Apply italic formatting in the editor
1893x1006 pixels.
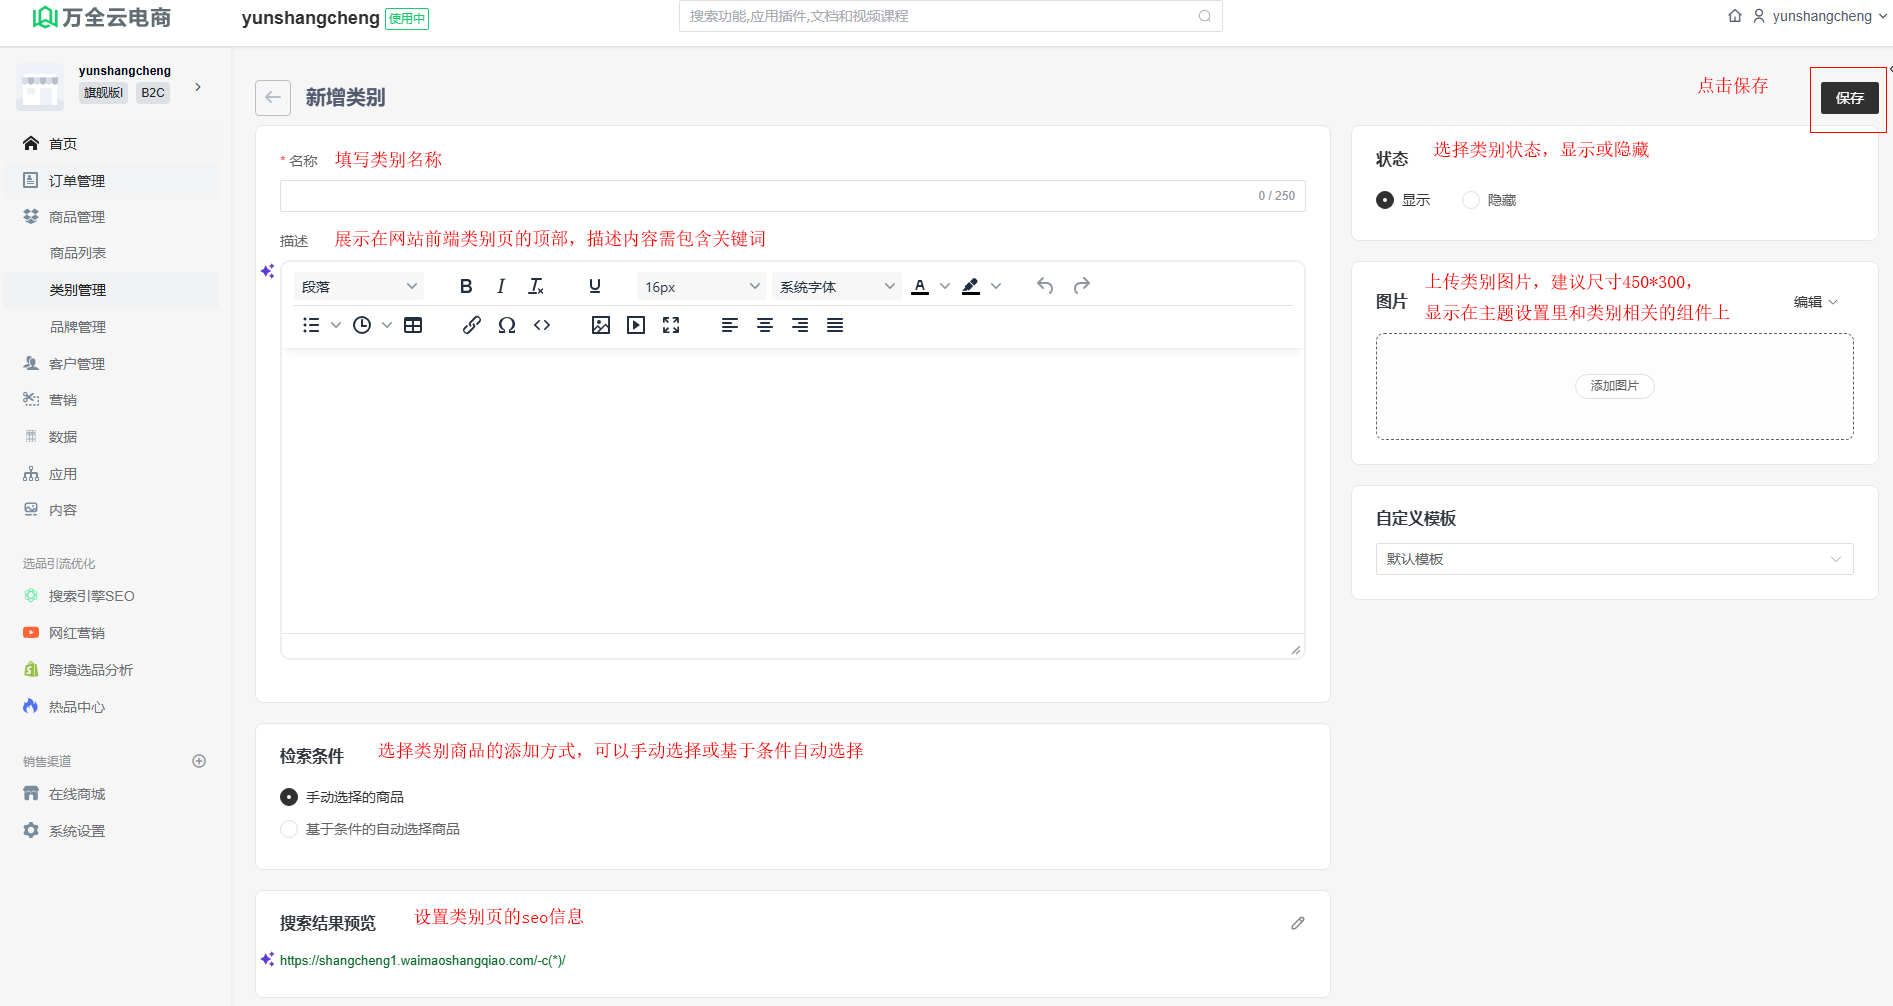click(501, 287)
